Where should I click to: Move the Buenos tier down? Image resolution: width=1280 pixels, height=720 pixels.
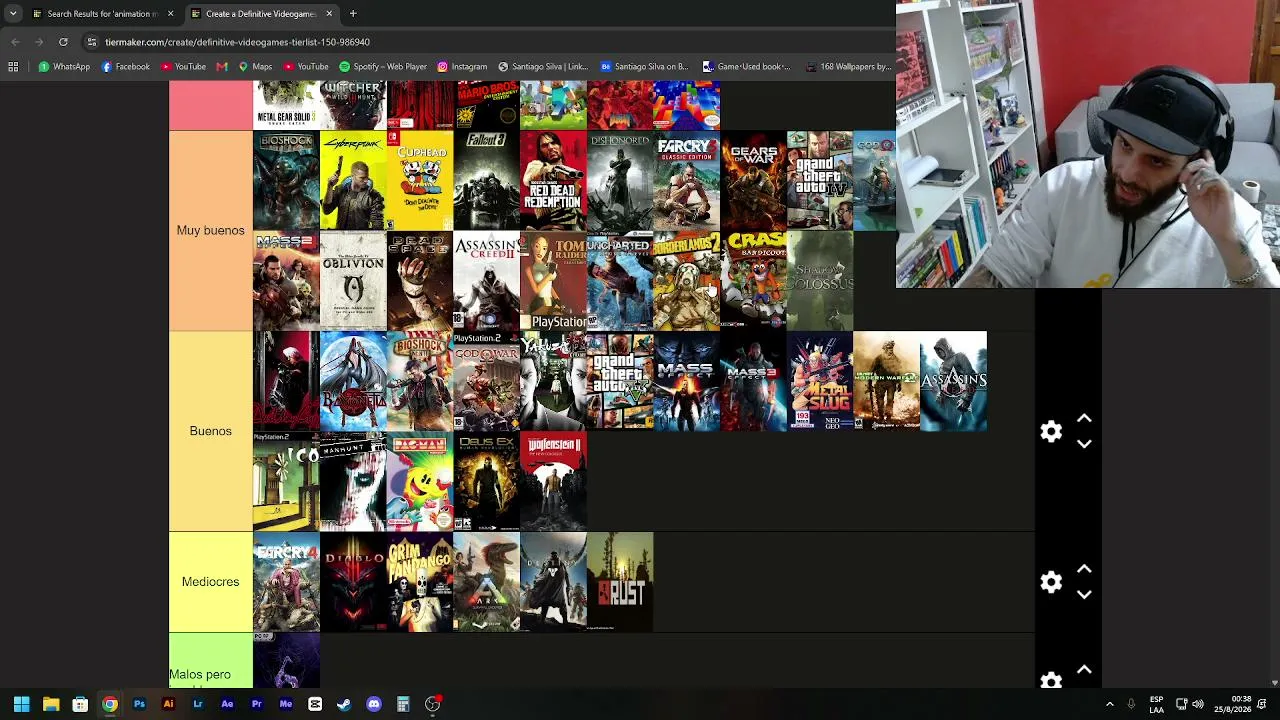pyautogui.click(x=1084, y=444)
